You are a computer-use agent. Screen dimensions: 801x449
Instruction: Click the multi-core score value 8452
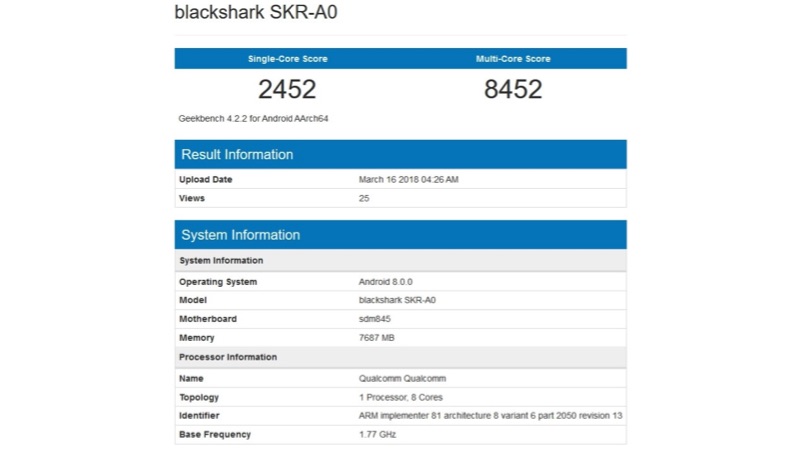click(513, 90)
